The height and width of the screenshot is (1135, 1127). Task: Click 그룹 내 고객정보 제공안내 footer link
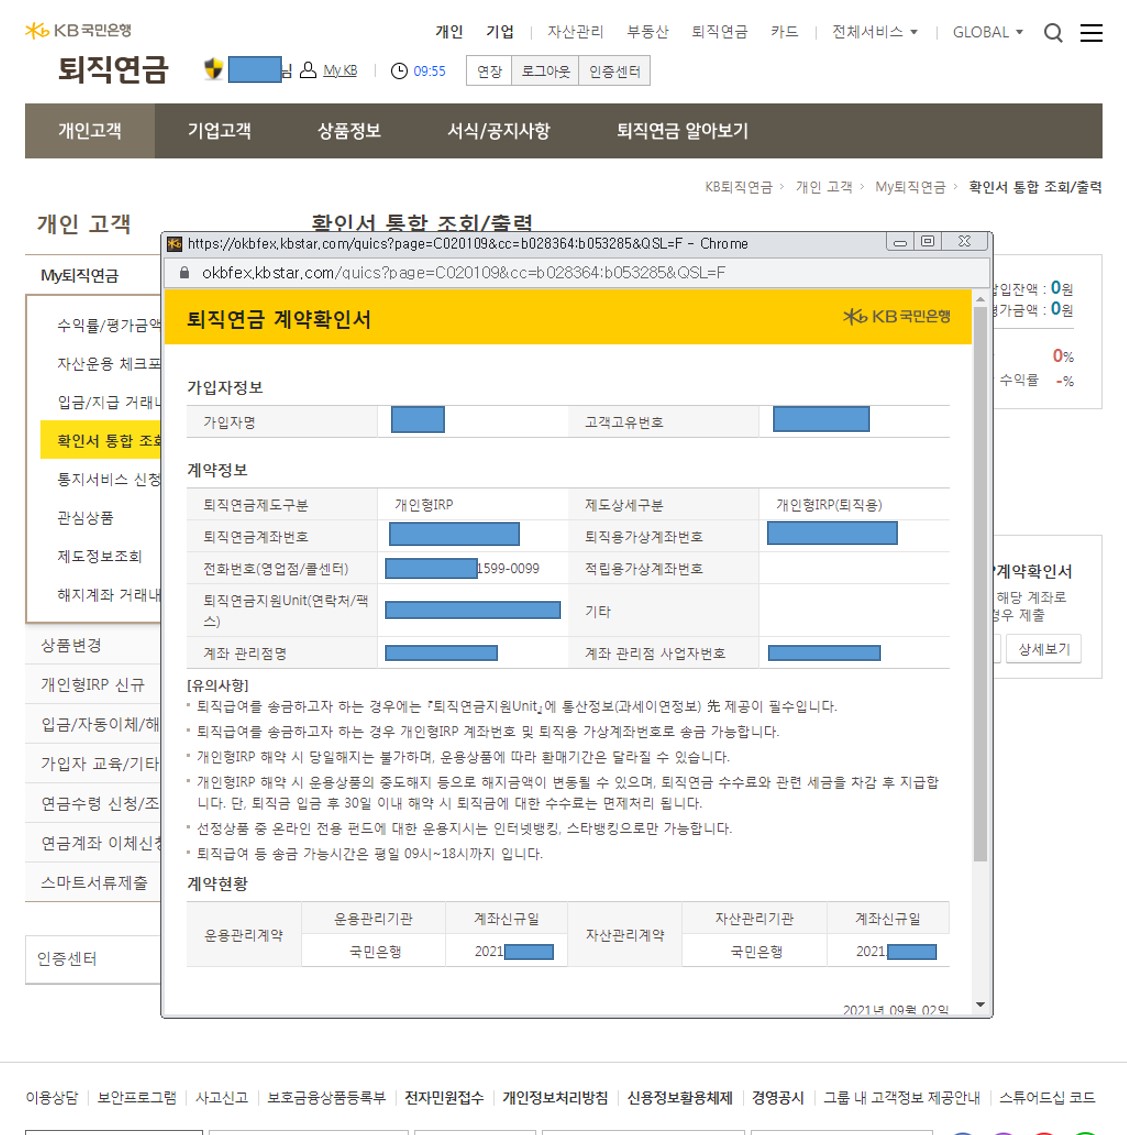902,1097
